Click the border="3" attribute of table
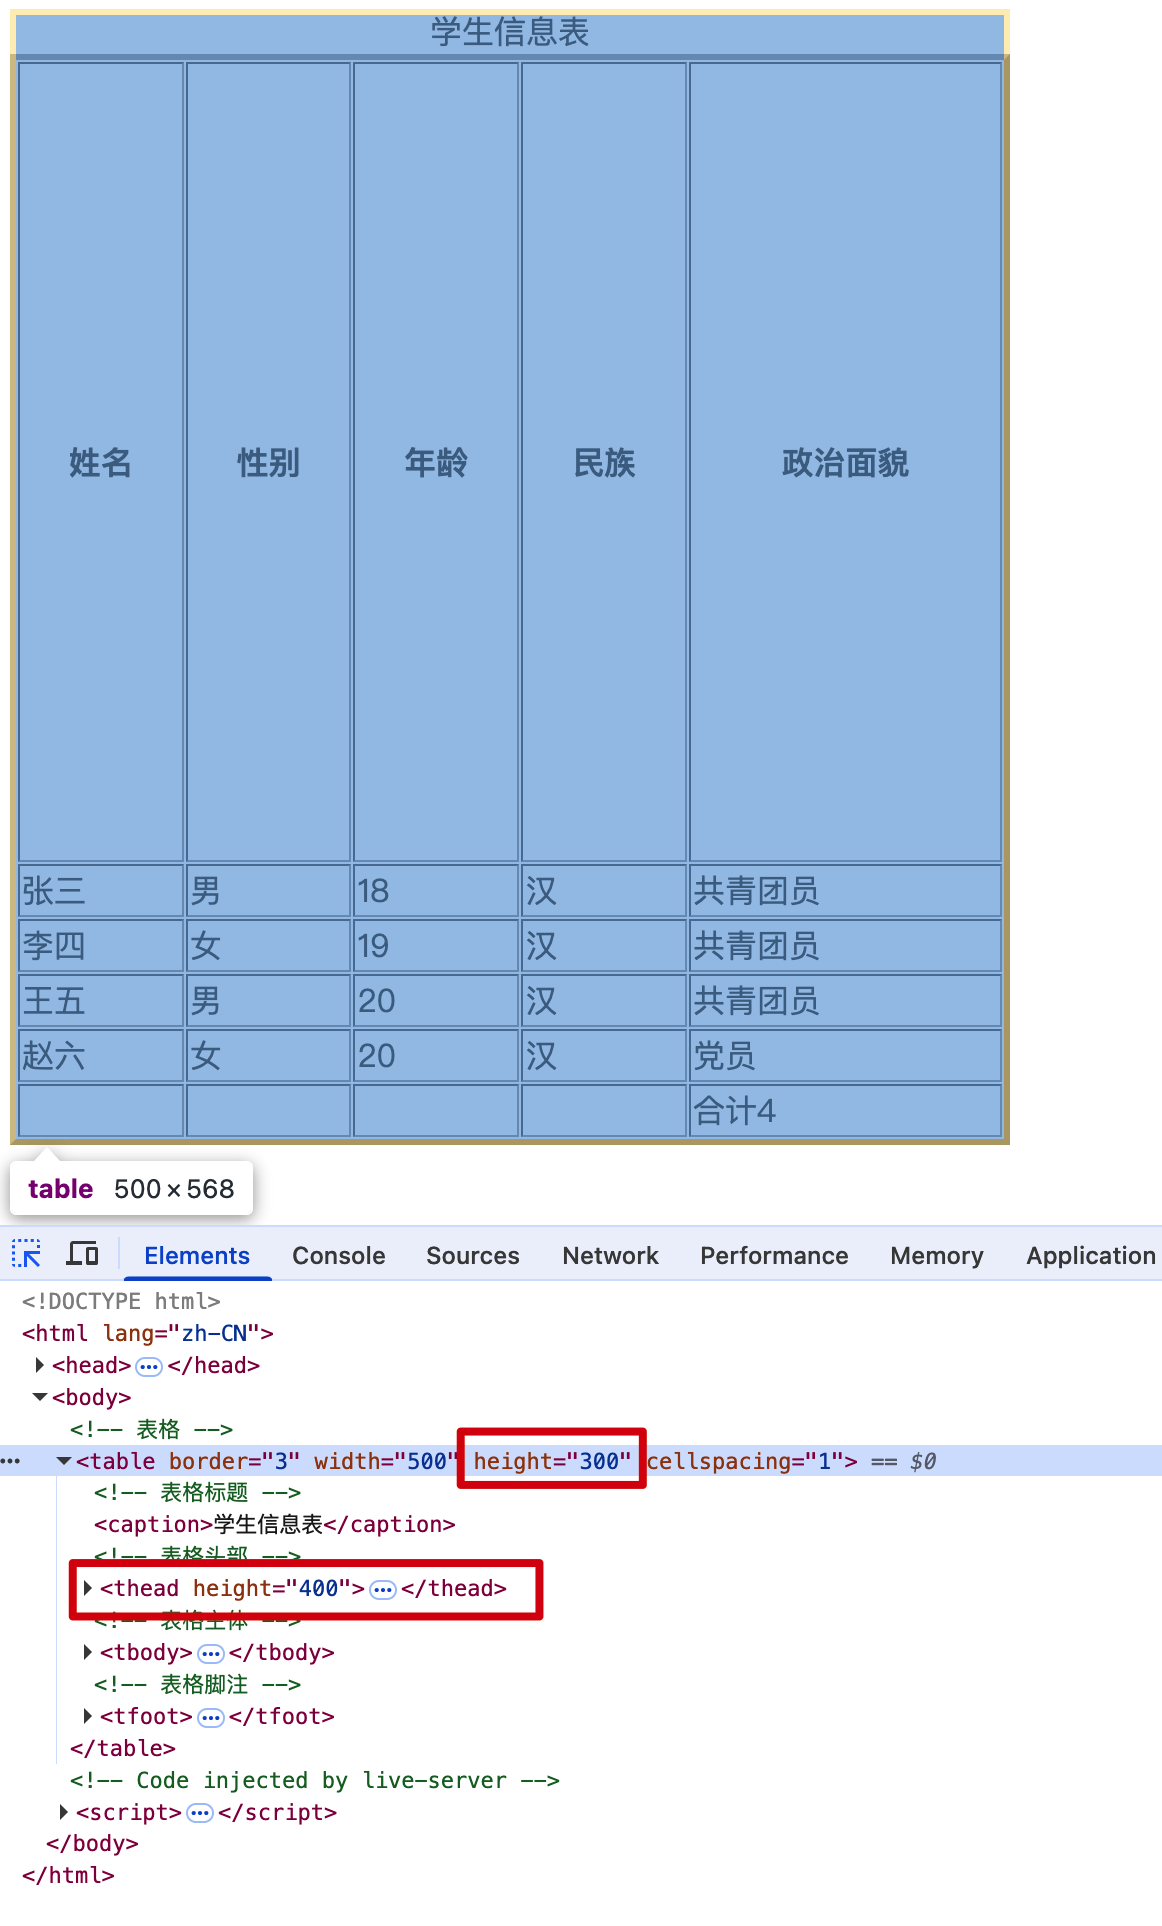1162x1926 pixels. pyautogui.click(x=234, y=1461)
